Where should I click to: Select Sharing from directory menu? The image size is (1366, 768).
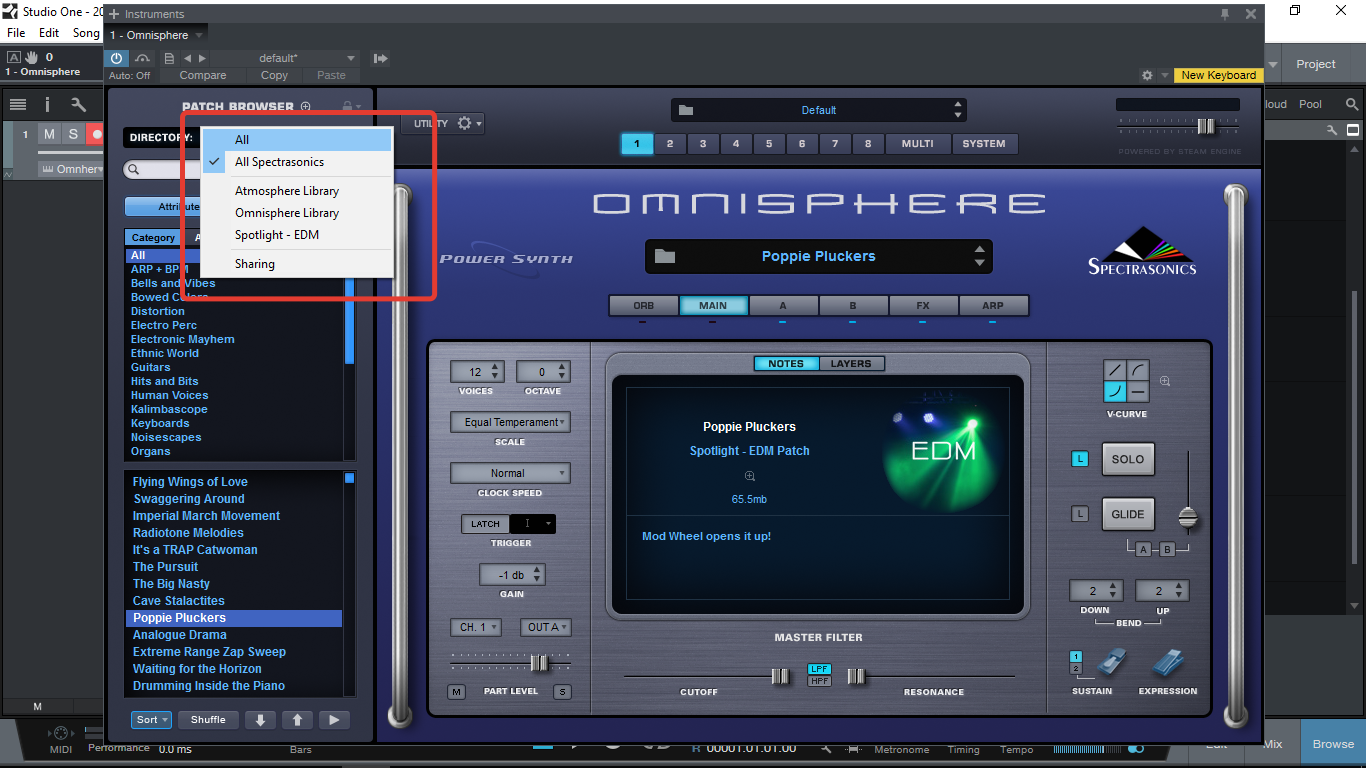[296, 264]
